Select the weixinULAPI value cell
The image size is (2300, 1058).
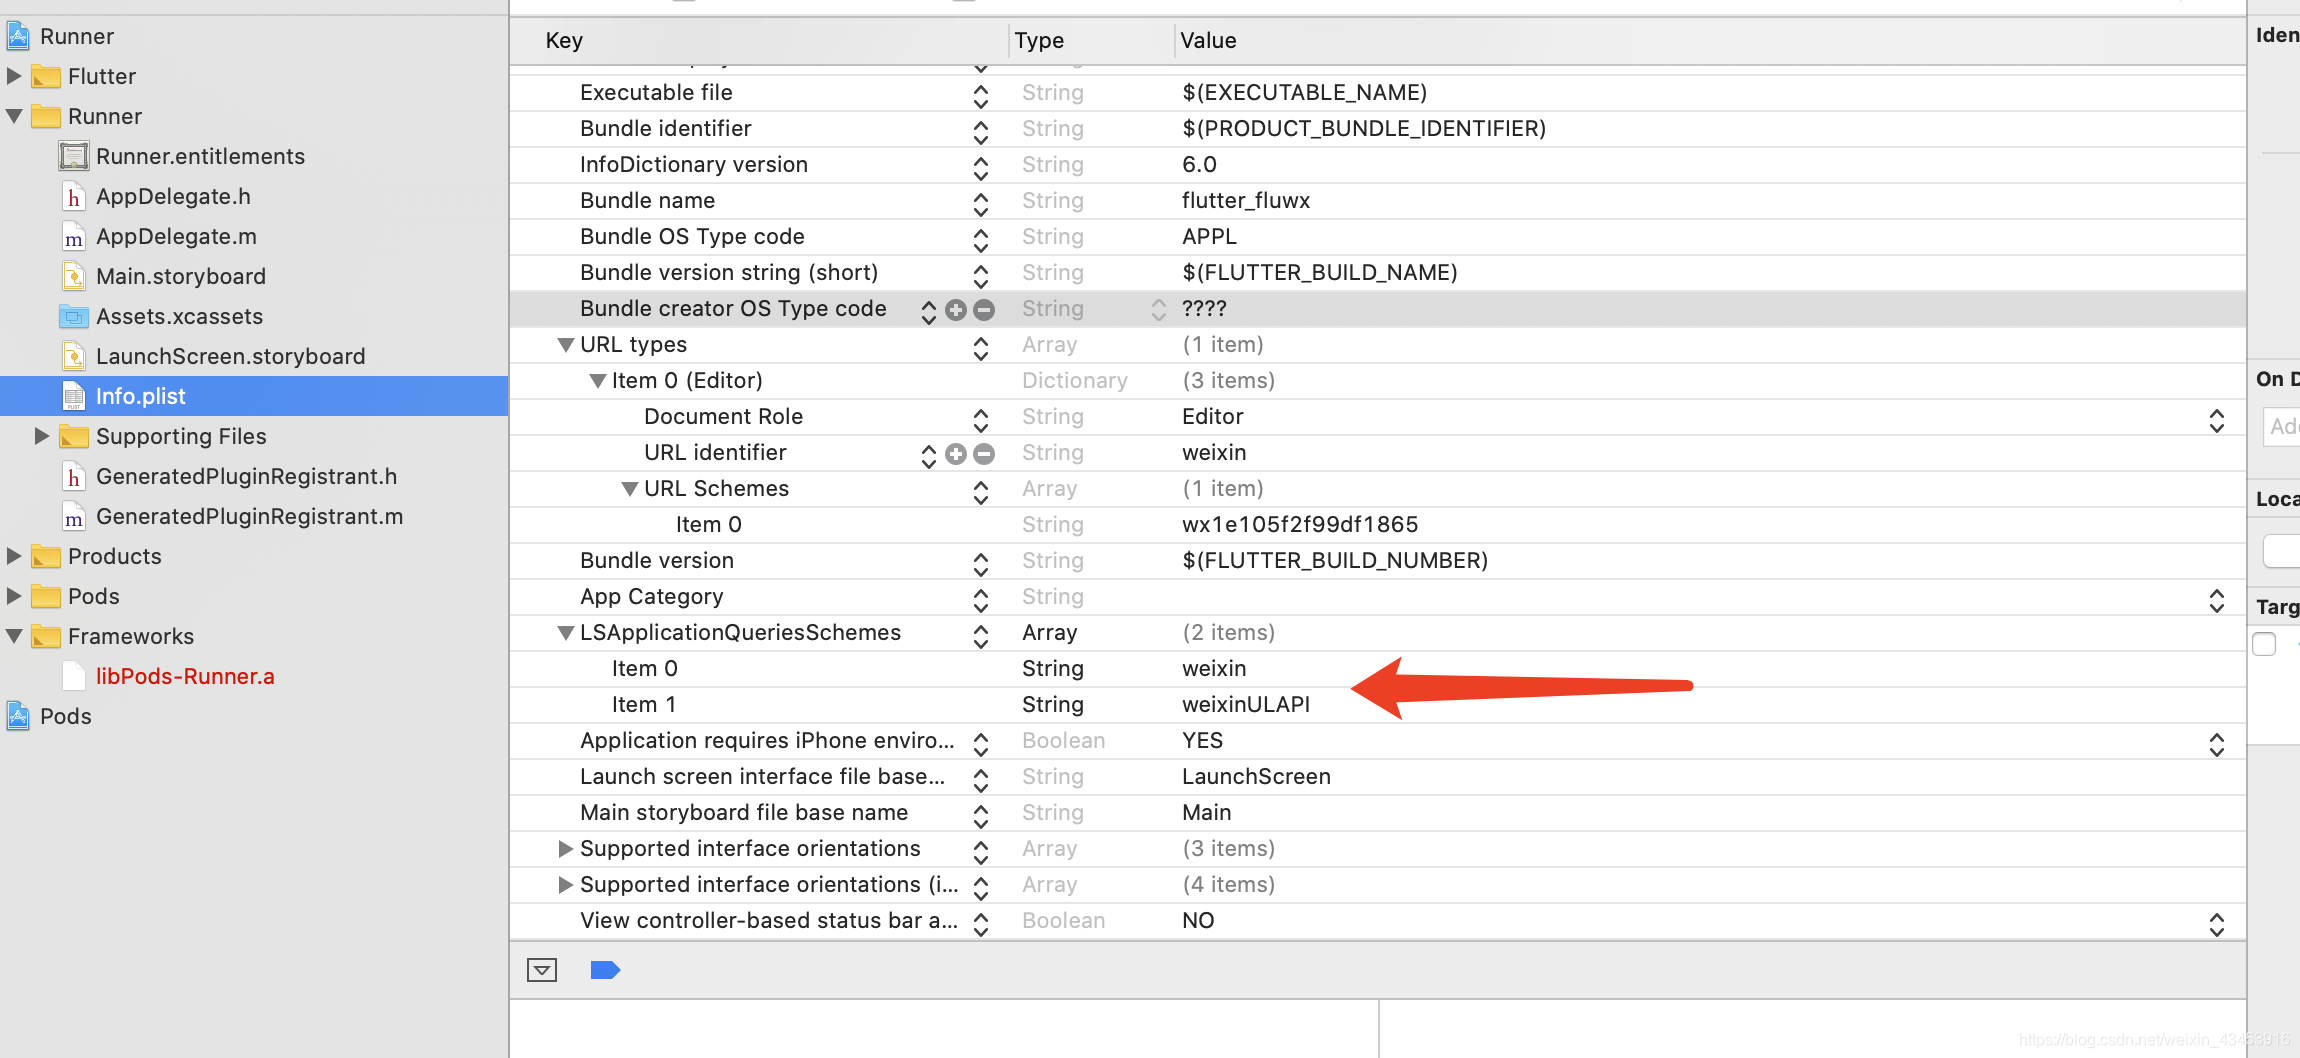[x=1246, y=705]
